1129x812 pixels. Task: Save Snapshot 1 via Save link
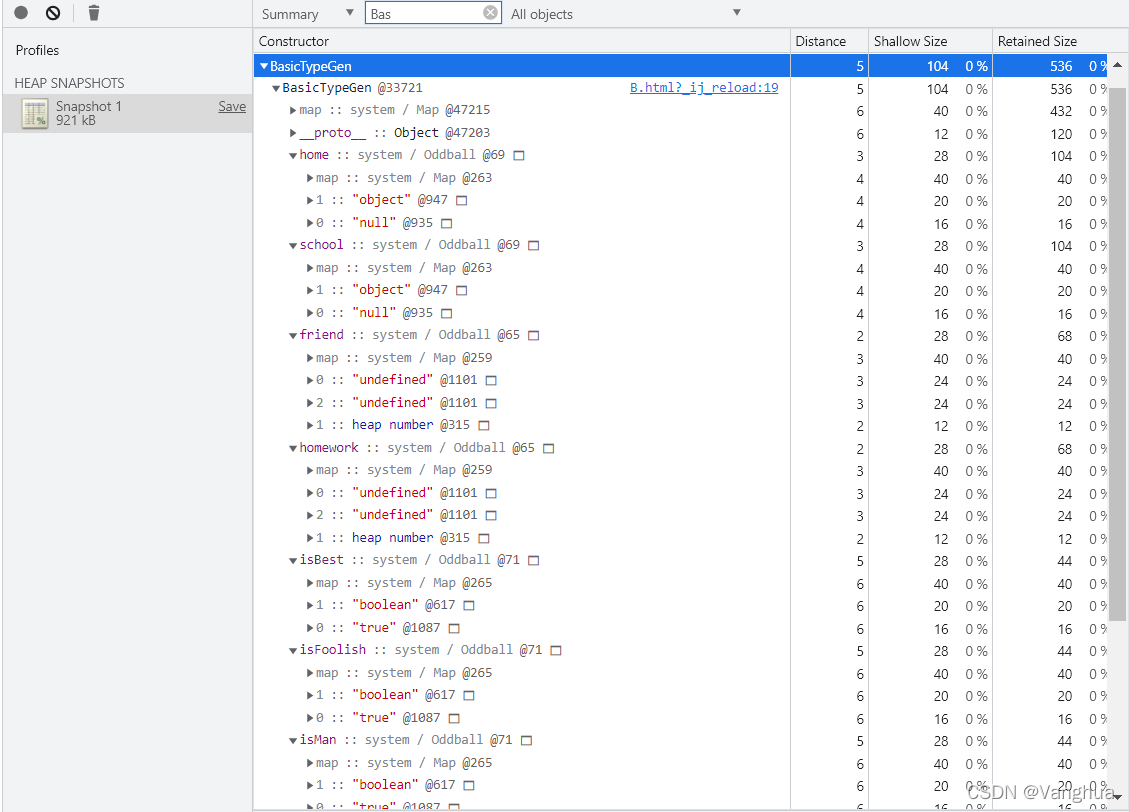[x=232, y=106]
